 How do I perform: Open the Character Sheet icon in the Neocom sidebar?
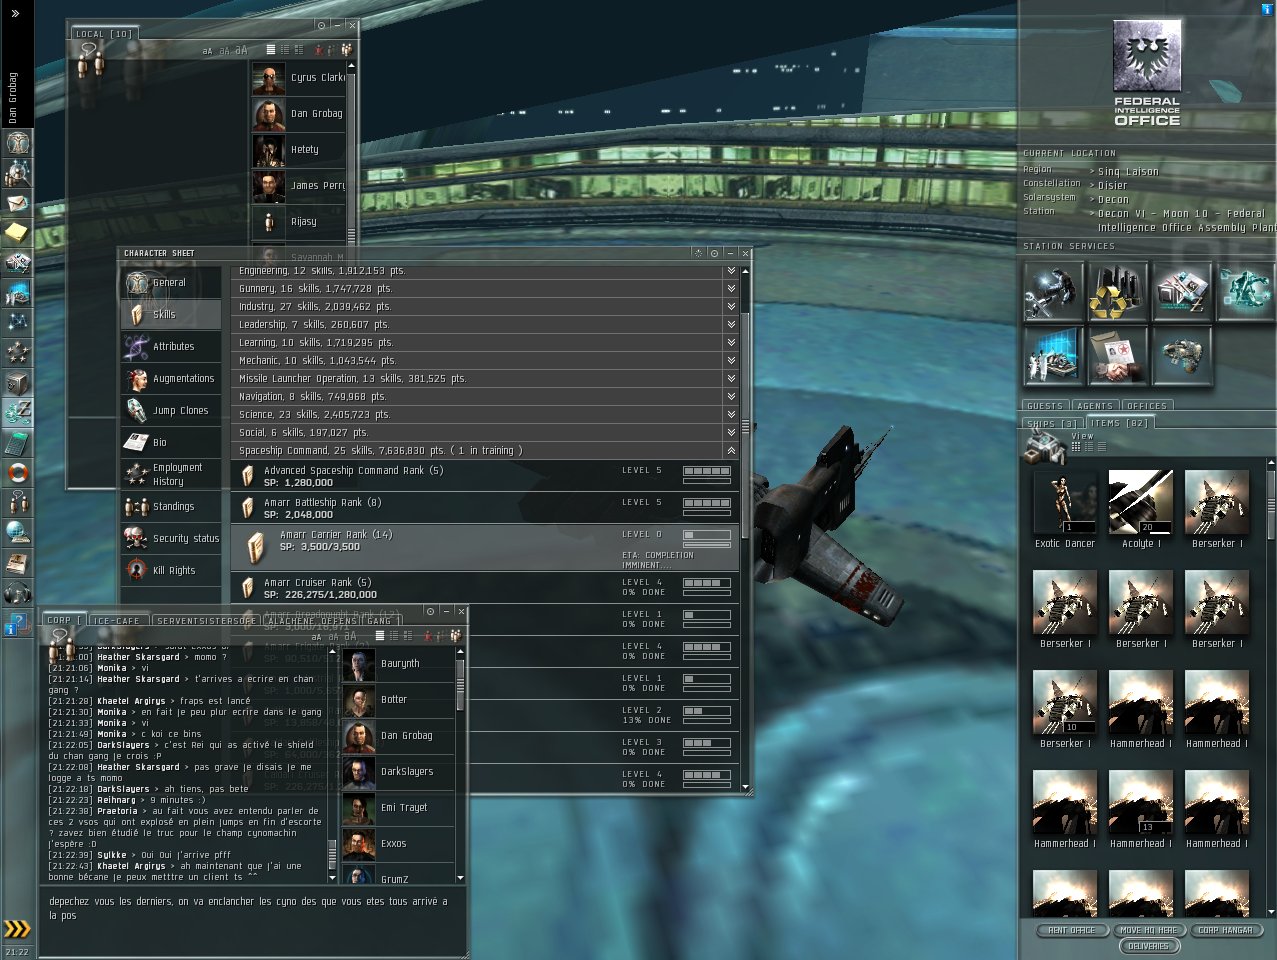click(17, 143)
